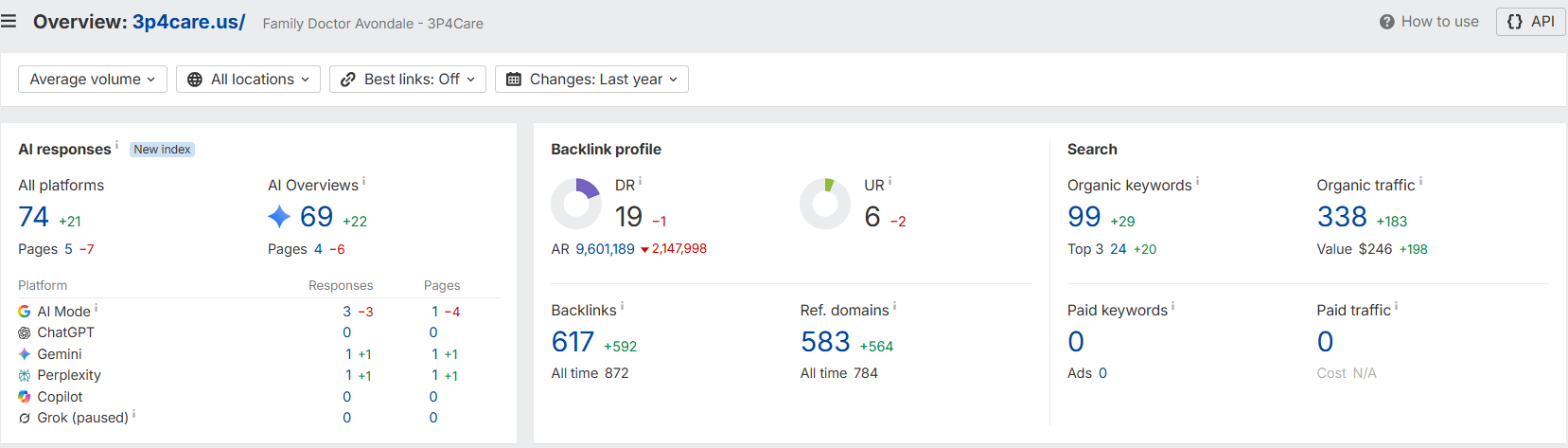Click the Copilot platform icon

click(24, 396)
